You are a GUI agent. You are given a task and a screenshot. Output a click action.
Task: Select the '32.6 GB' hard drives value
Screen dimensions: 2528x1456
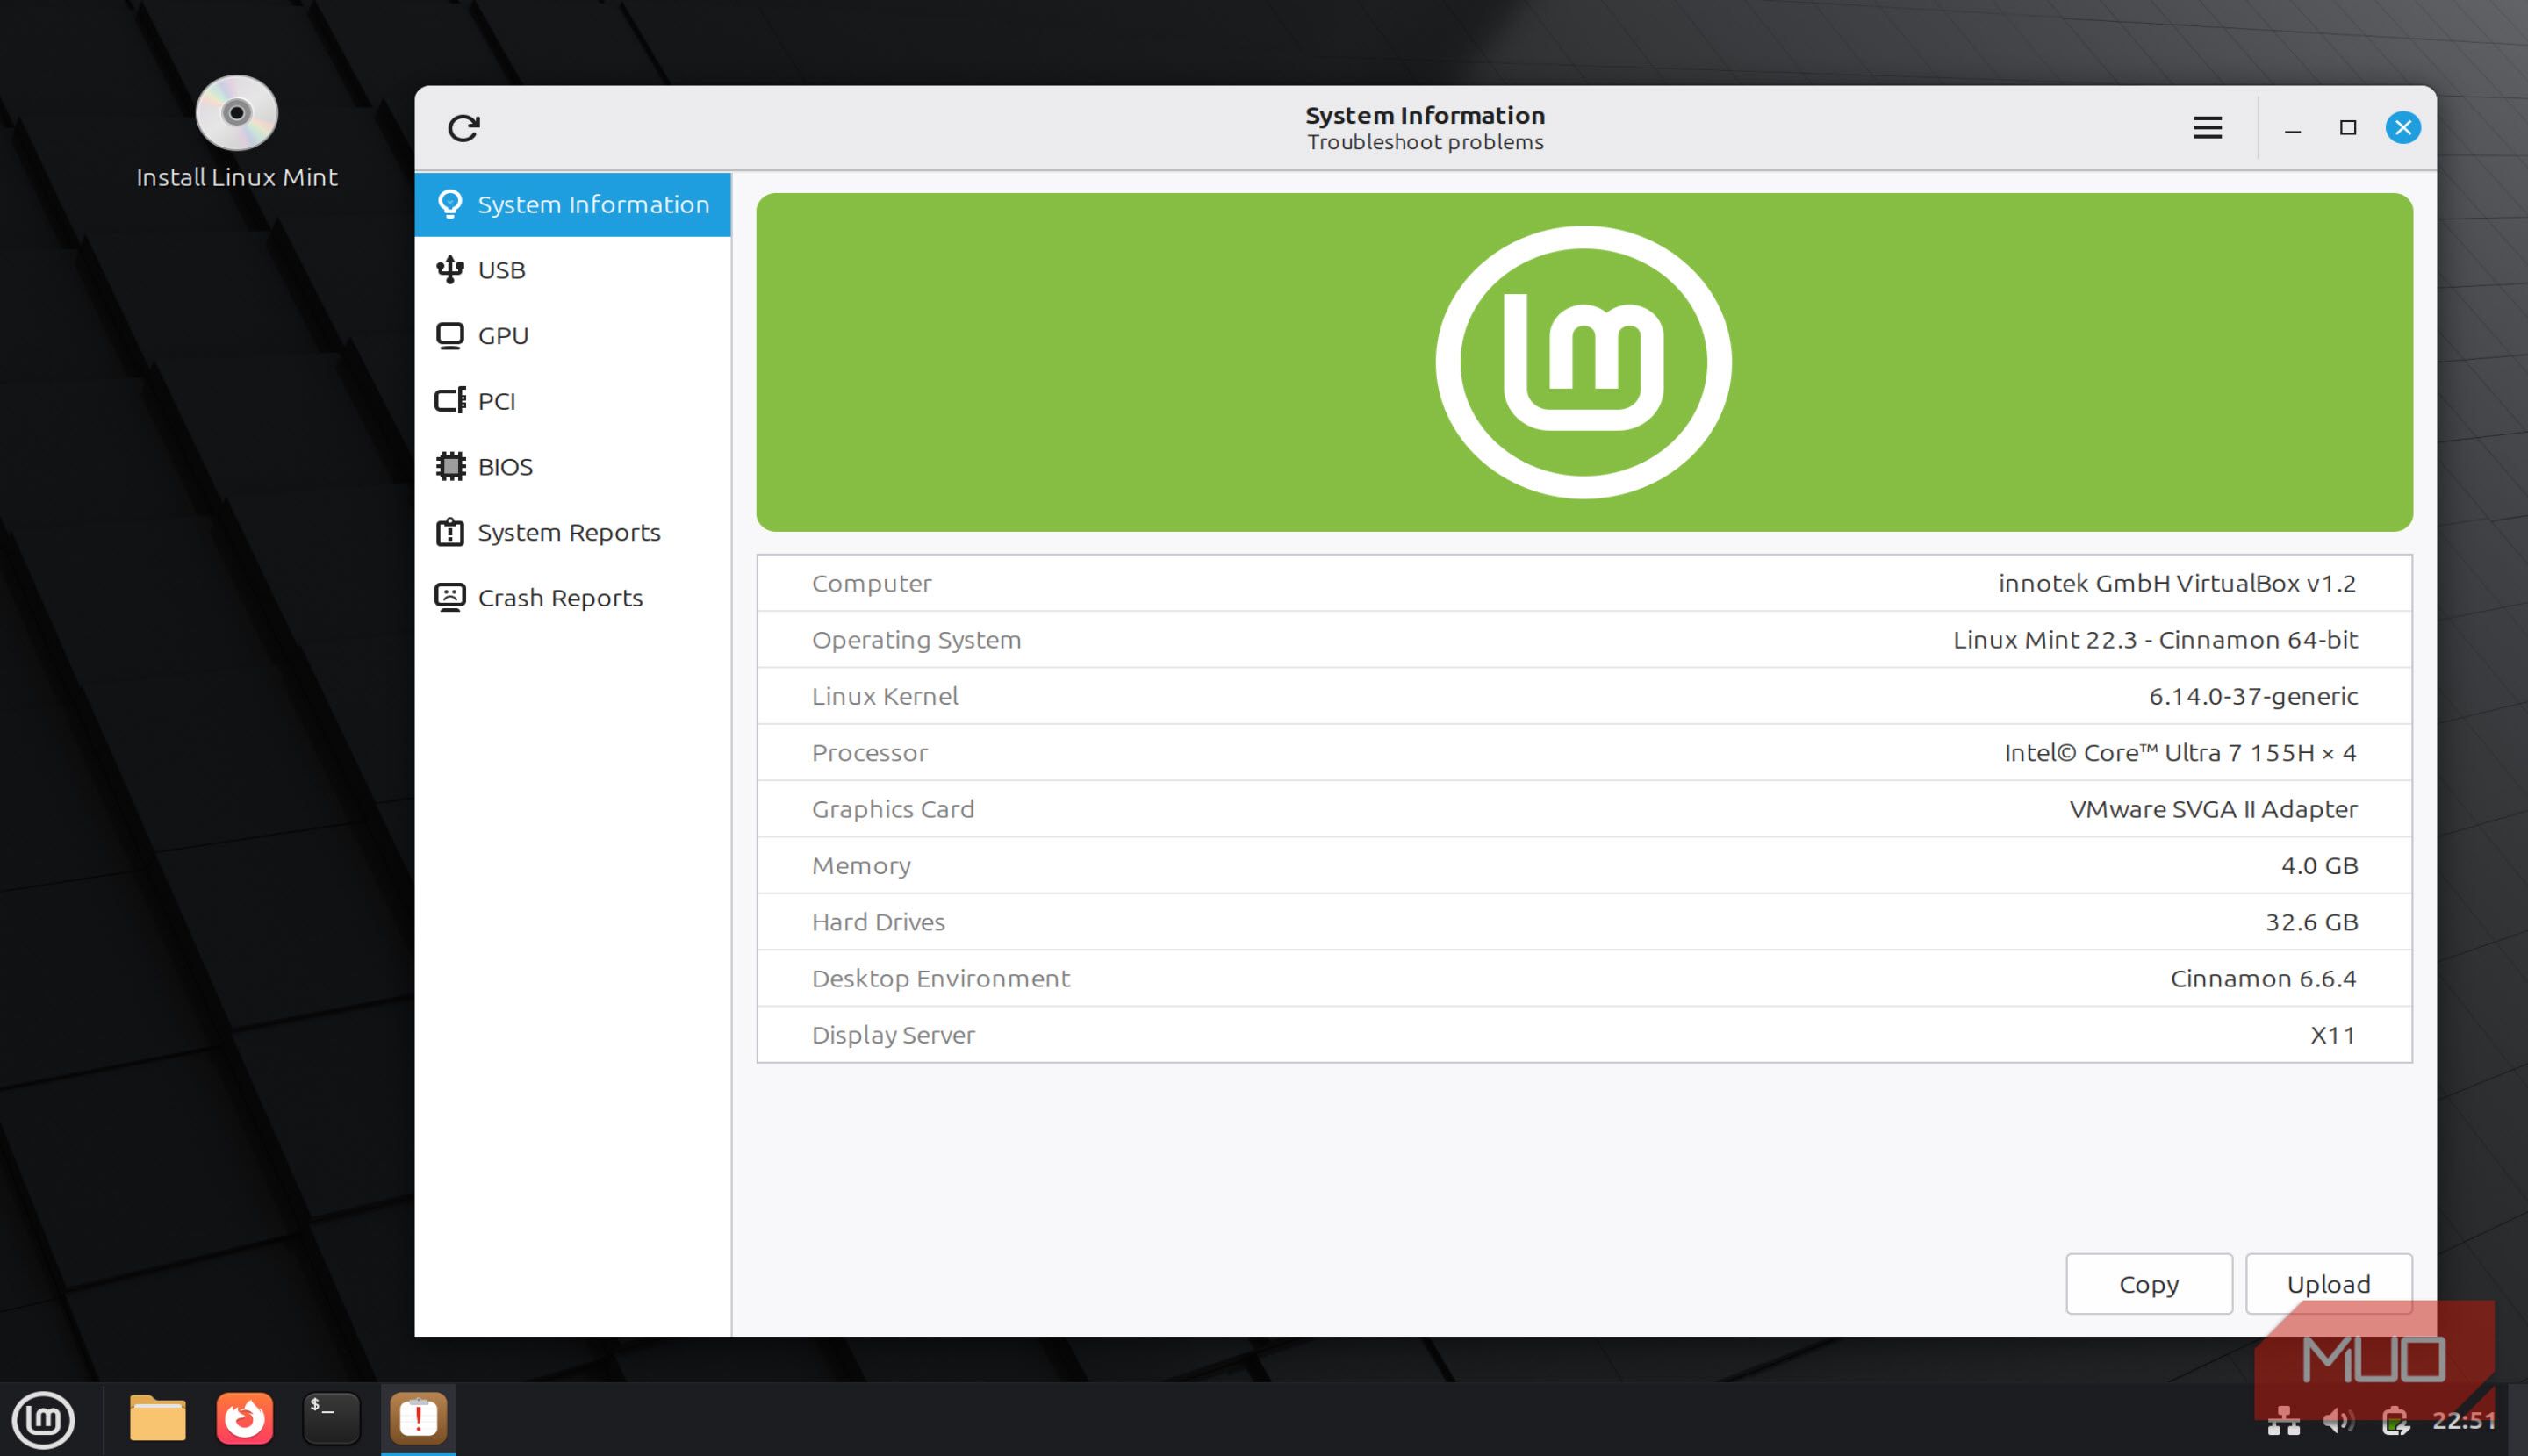(2311, 922)
